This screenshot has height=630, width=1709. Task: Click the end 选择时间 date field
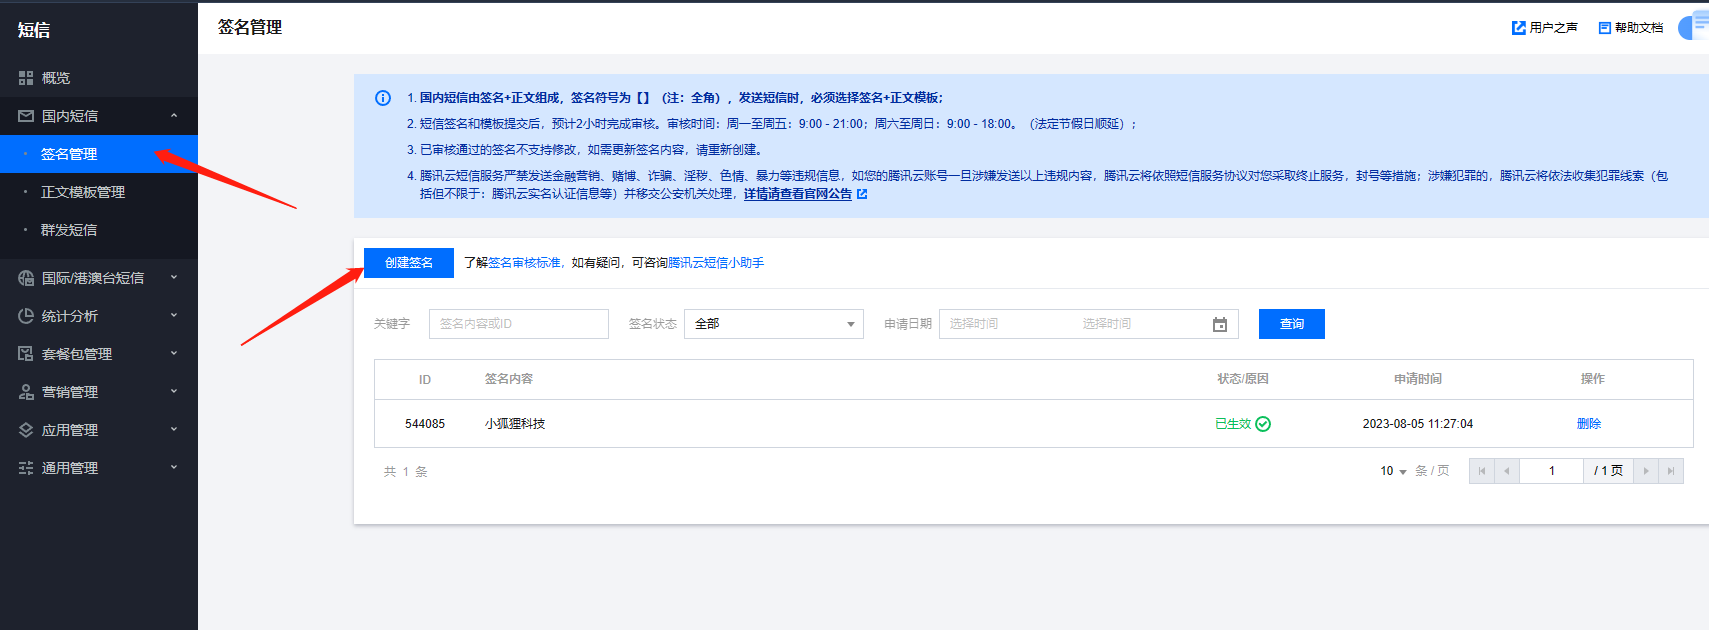[1107, 324]
